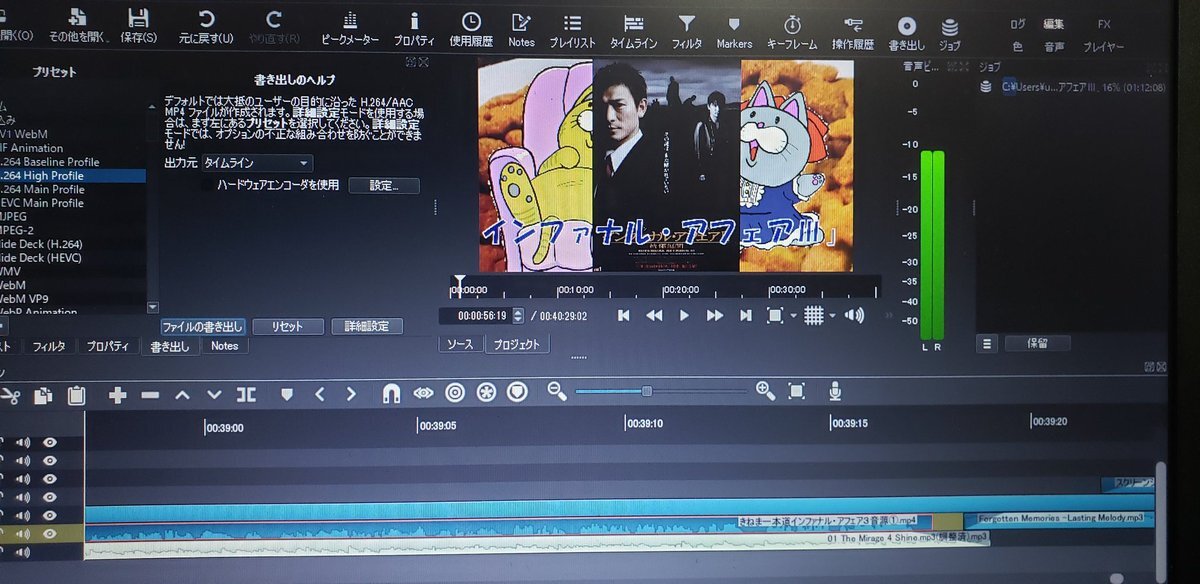This screenshot has height=584, width=1200.
Task: Click the microphone record audio icon
Action: [834, 391]
